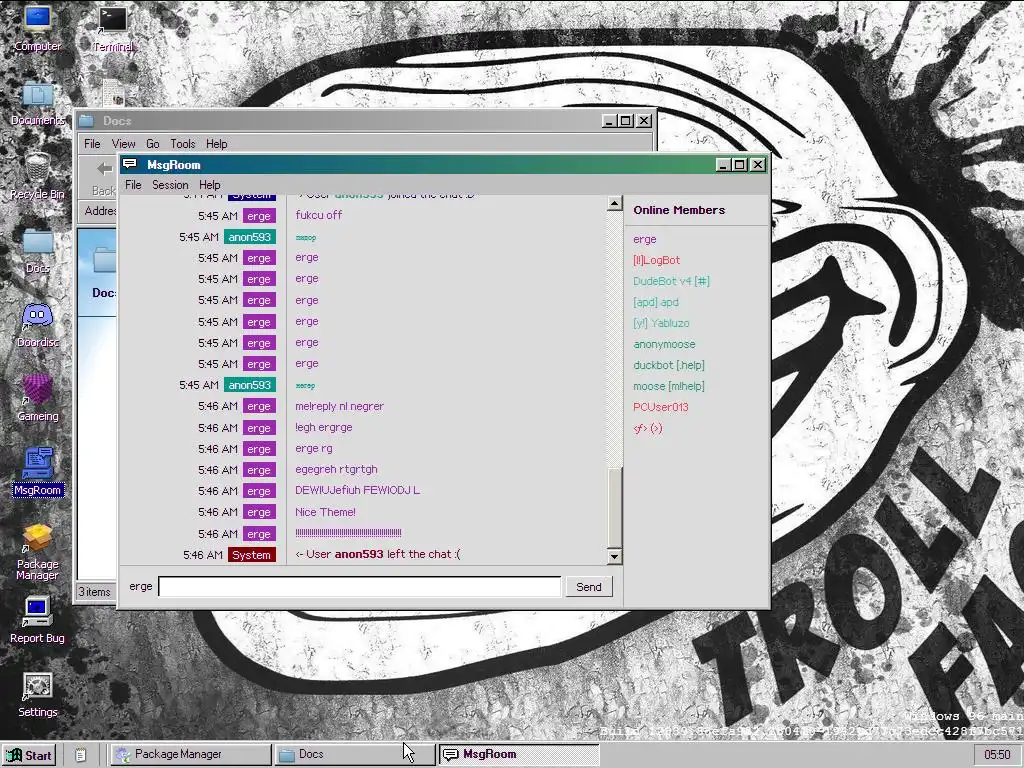Close the Docs window
The width and height of the screenshot is (1024, 768).
644,121
